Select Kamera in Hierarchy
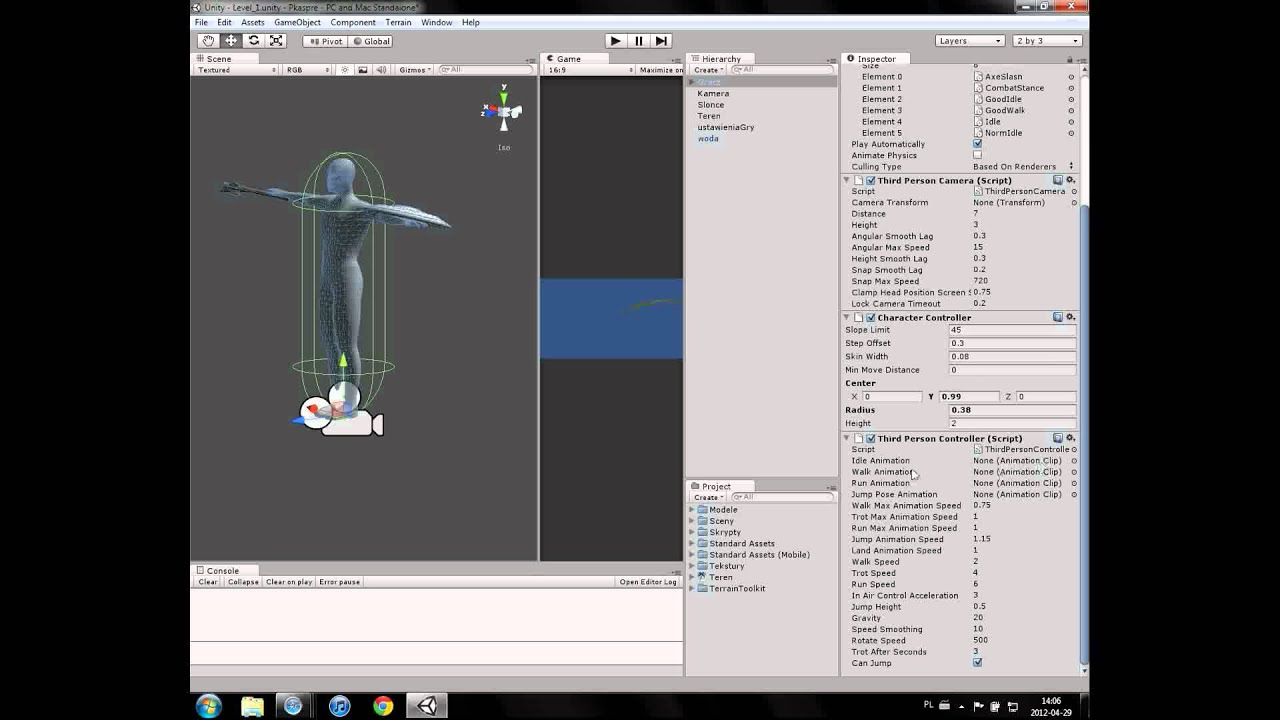The image size is (1280, 720). (713, 94)
